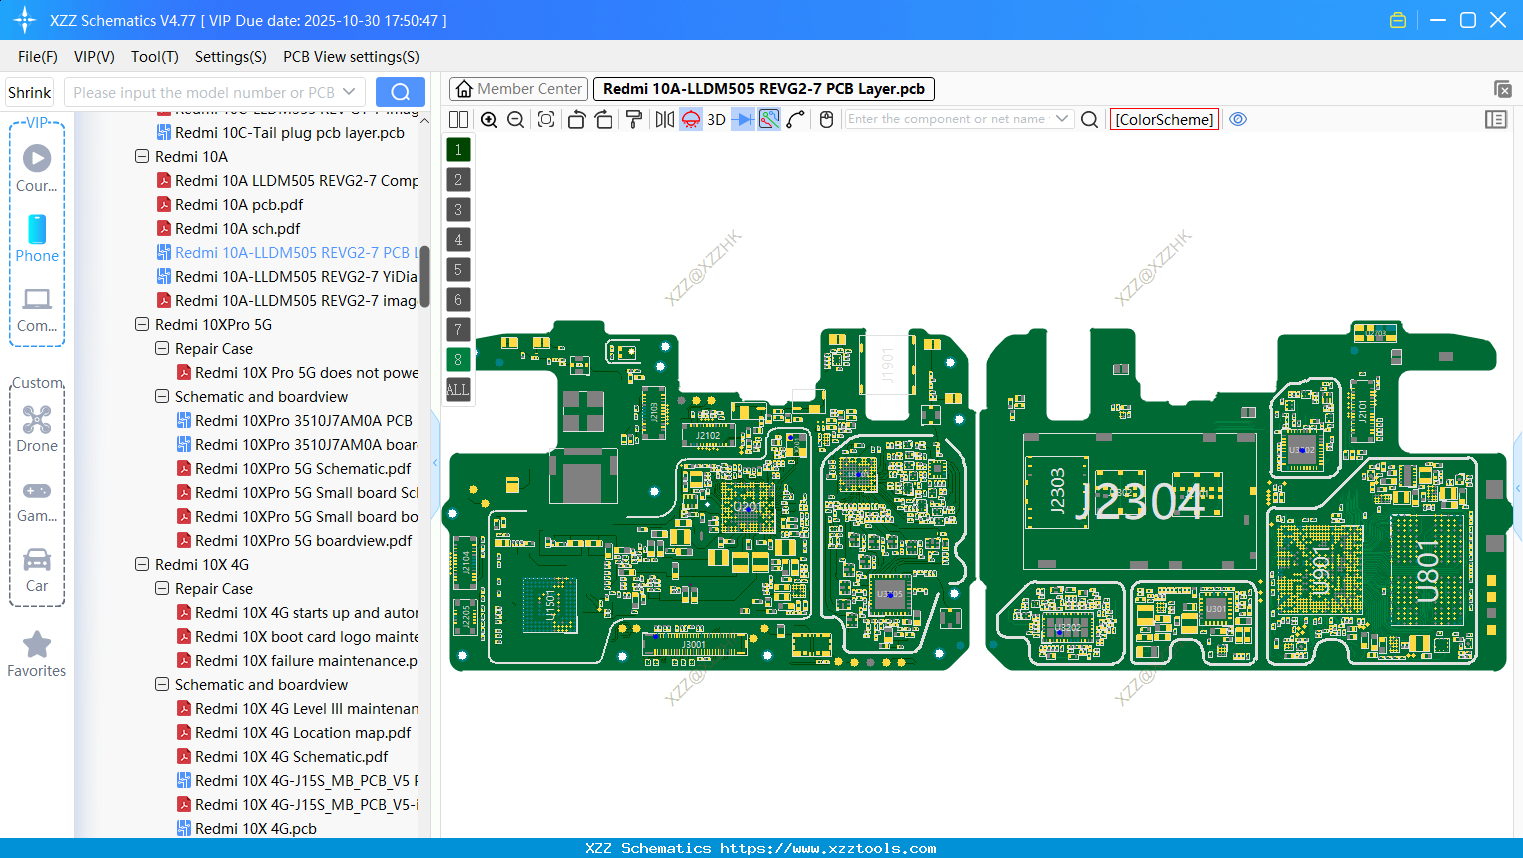This screenshot has height=858, width=1523.
Task: Open PCB View settings(S) menu
Action: click(351, 57)
